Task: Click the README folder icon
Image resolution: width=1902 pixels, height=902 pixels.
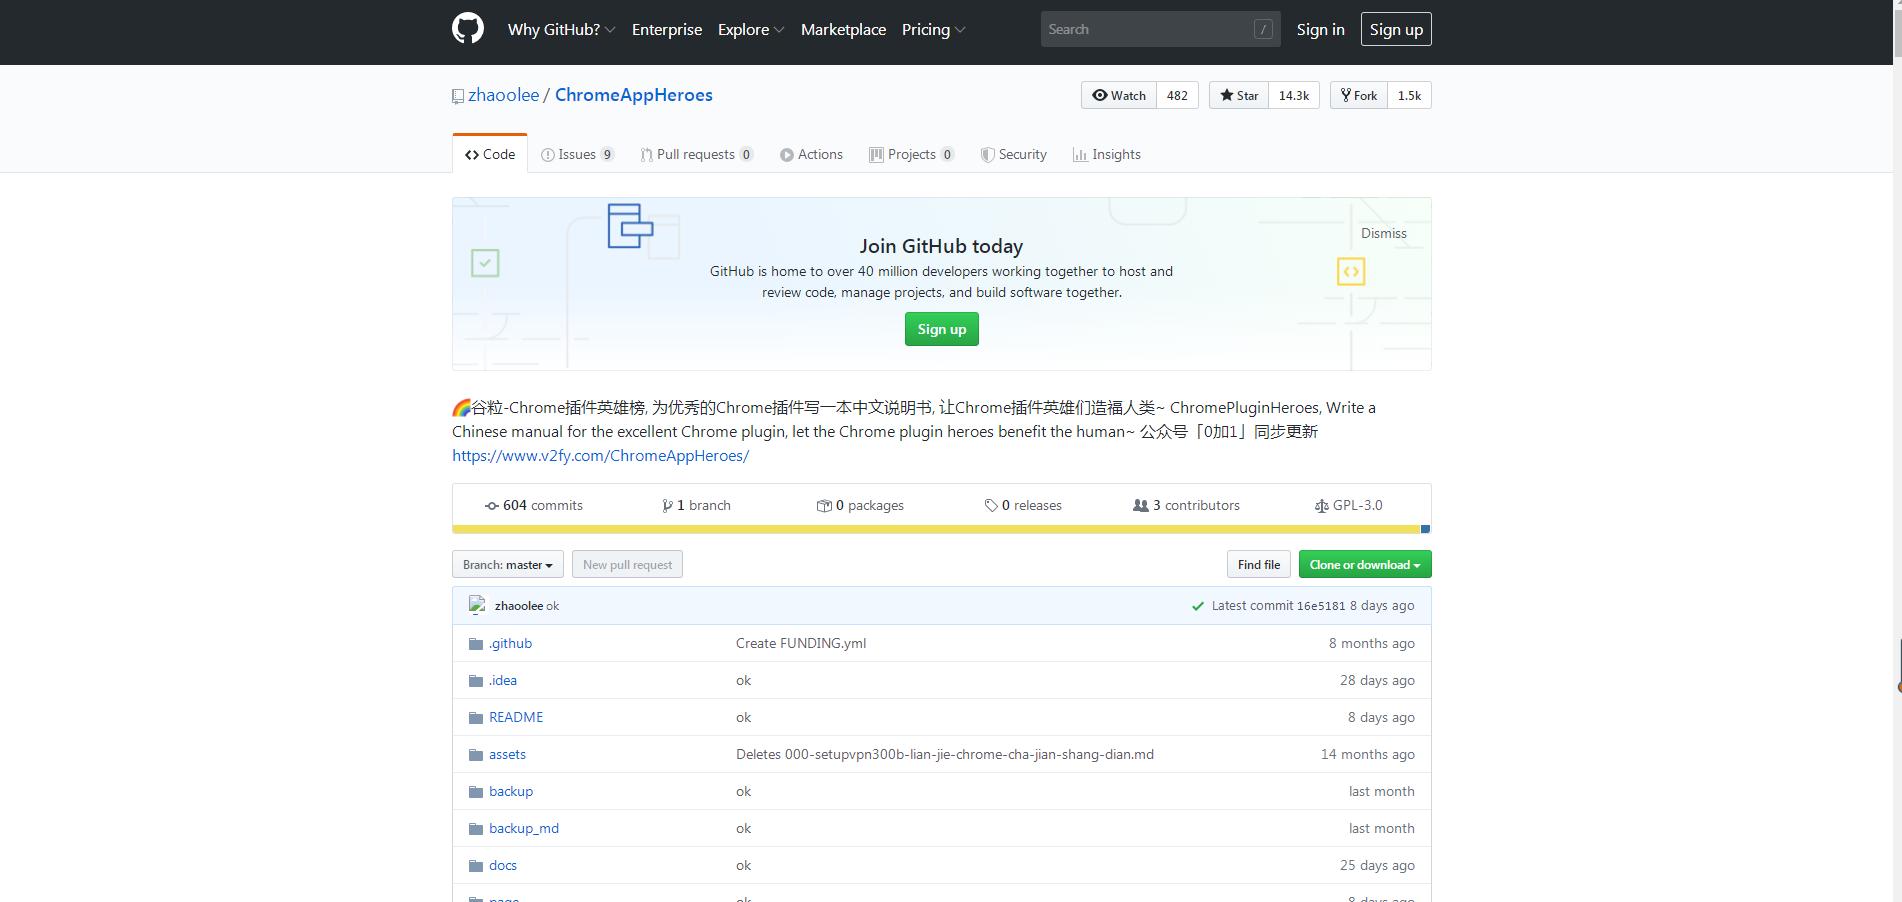Action: [x=476, y=718]
